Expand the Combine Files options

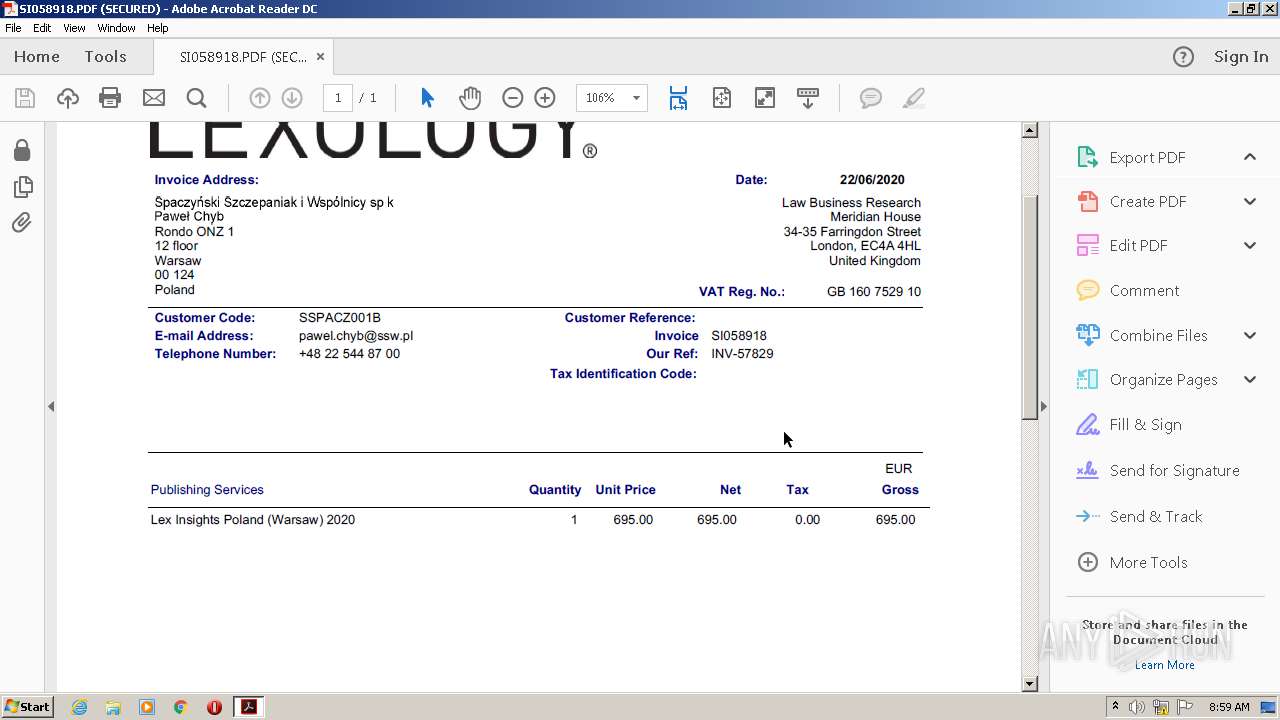click(x=1250, y=335)
